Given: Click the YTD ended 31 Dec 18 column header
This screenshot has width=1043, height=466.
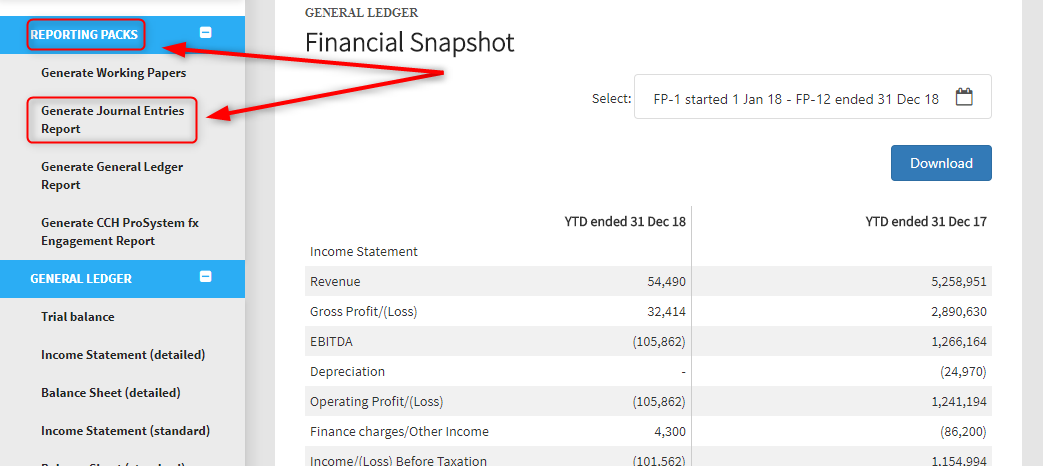Looking at the screenshot, I should click(x=625, y=221).
